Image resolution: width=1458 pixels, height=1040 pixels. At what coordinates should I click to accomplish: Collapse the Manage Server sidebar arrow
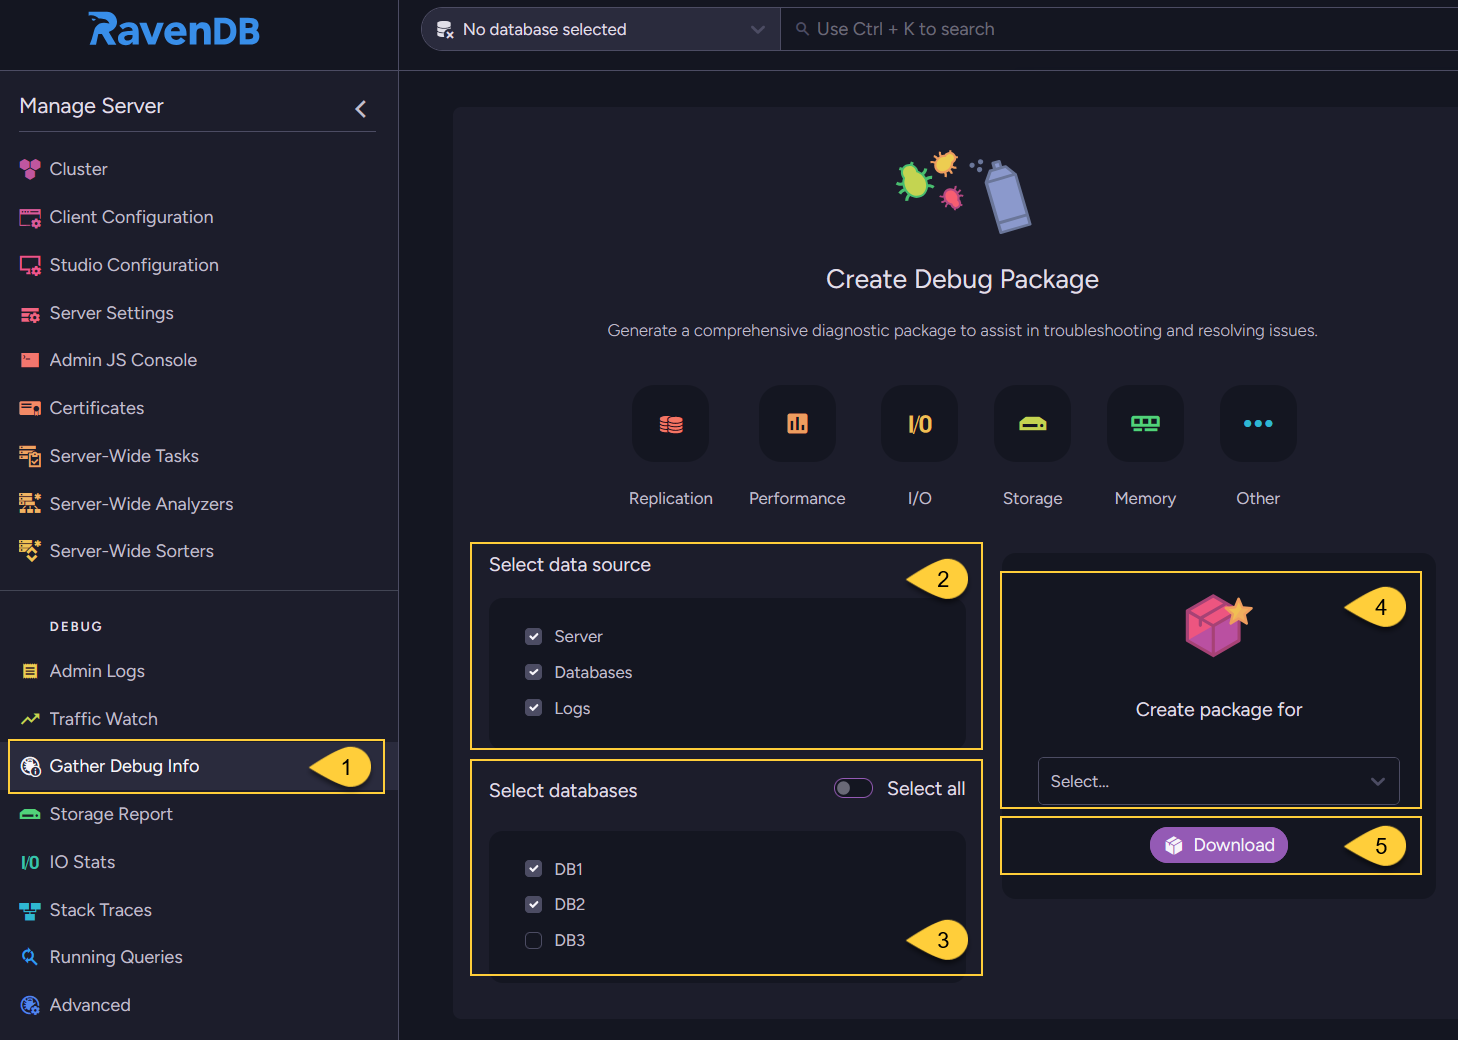pyautogui.click(x=361, y=108)
